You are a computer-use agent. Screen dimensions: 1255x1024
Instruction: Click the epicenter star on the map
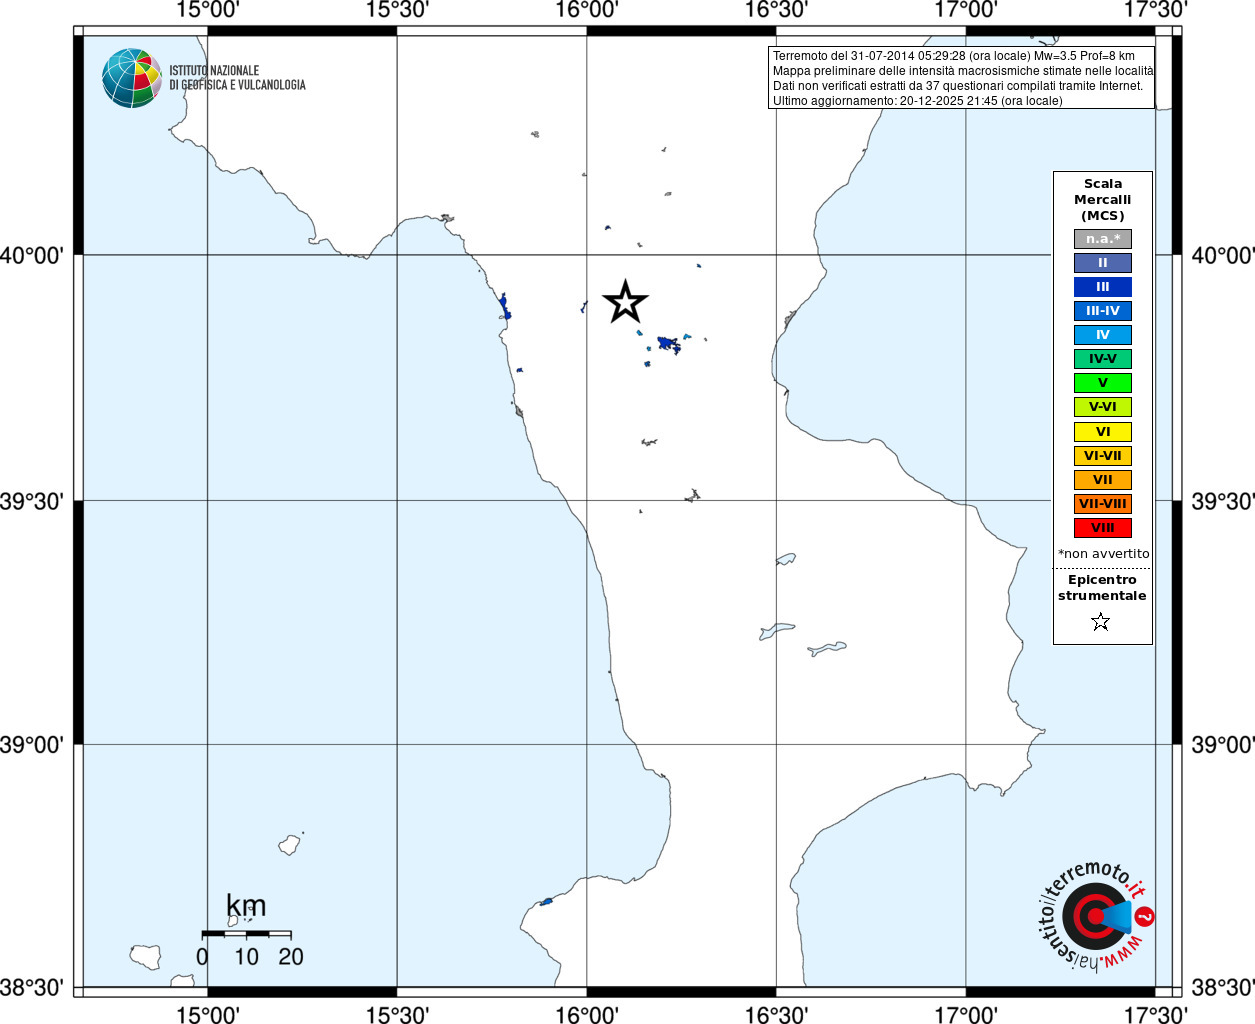click(626, 302)
